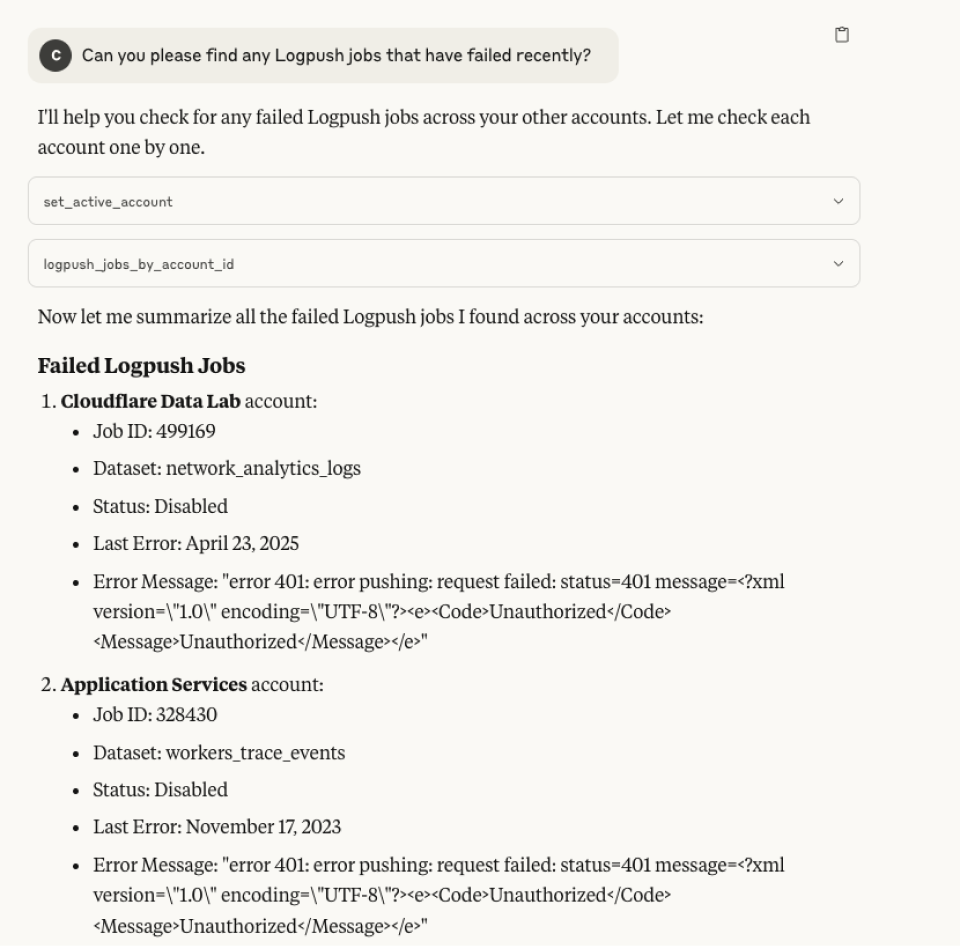
Task: Expand the logpush_jobs_by_account_id chevron arrow
Action: [838, 264]
